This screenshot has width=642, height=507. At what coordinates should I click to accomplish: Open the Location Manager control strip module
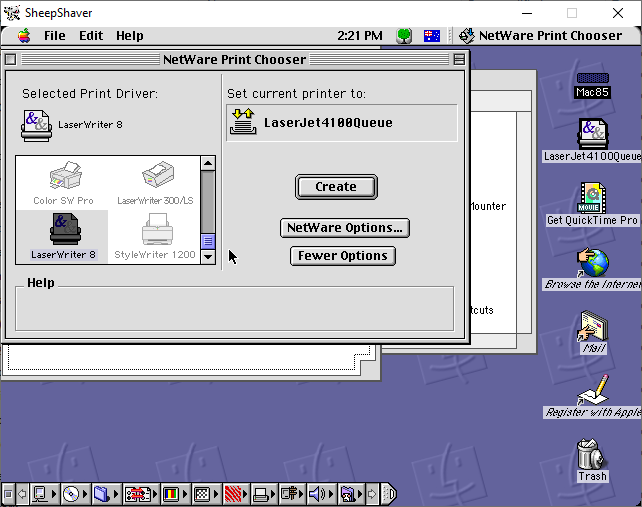tap(141, 494)
